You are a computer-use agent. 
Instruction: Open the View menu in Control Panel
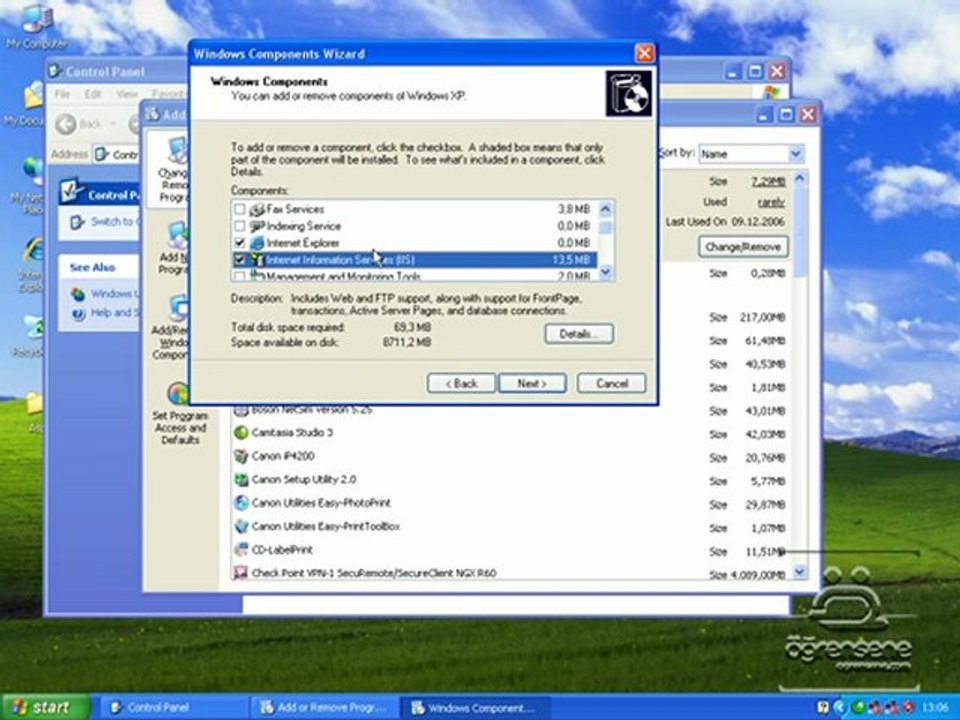click(127, 94)
